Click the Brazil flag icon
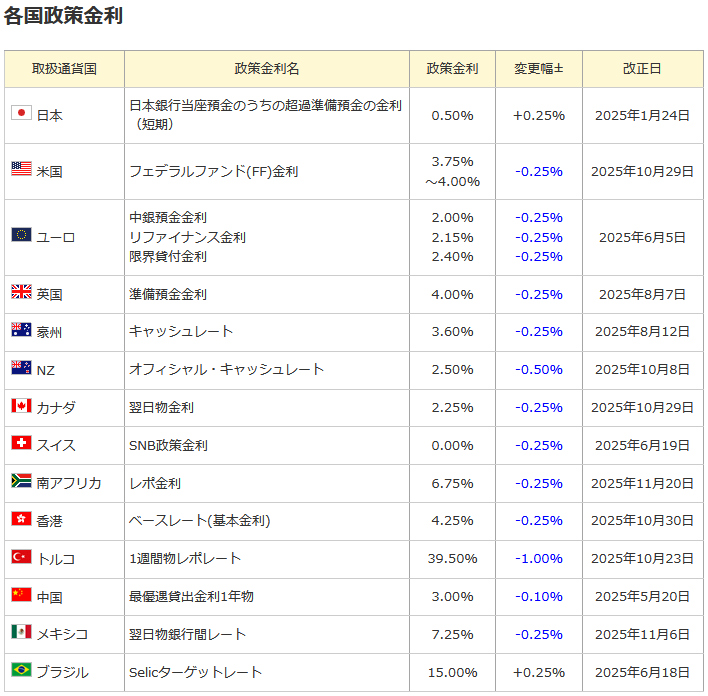Viewport: 708px width, 696px height. pyautogui.click(x=21, y=670)
